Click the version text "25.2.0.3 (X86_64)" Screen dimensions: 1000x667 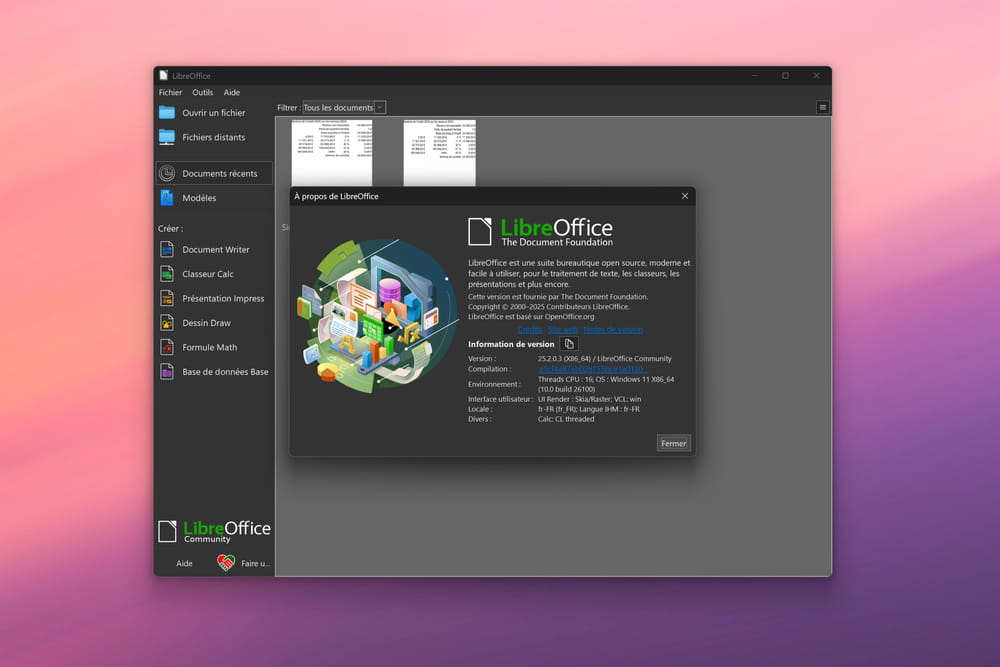tap(564, 359)
